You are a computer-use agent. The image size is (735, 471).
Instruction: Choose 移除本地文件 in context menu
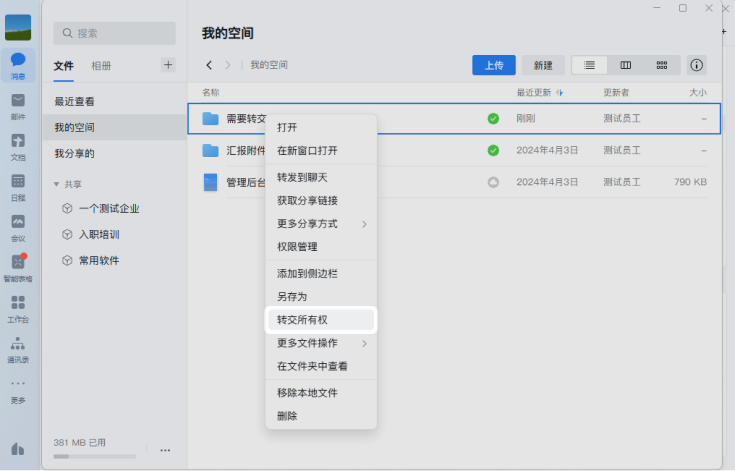coord(321,393)
